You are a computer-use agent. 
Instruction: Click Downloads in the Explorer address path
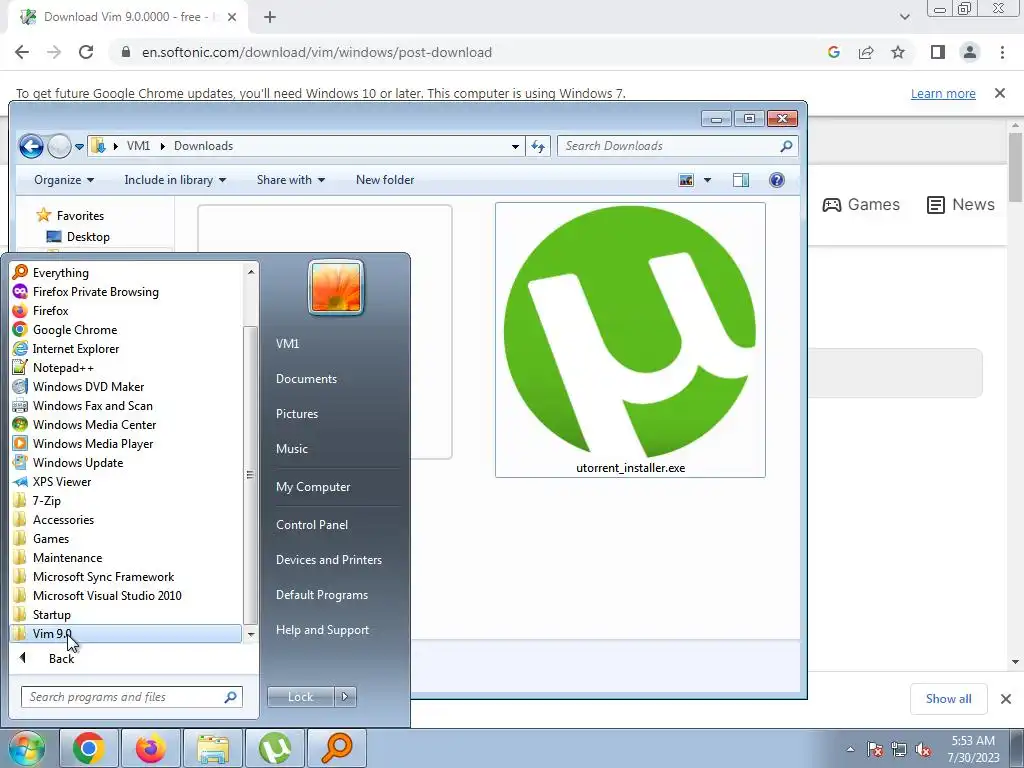point(203,146)
